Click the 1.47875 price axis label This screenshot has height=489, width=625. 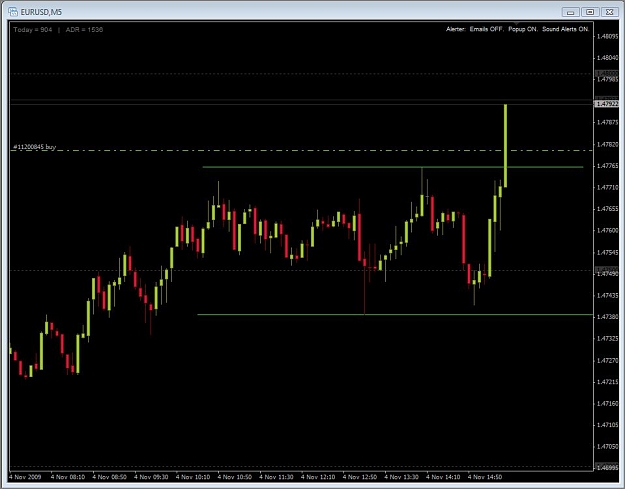pos(607,122)
